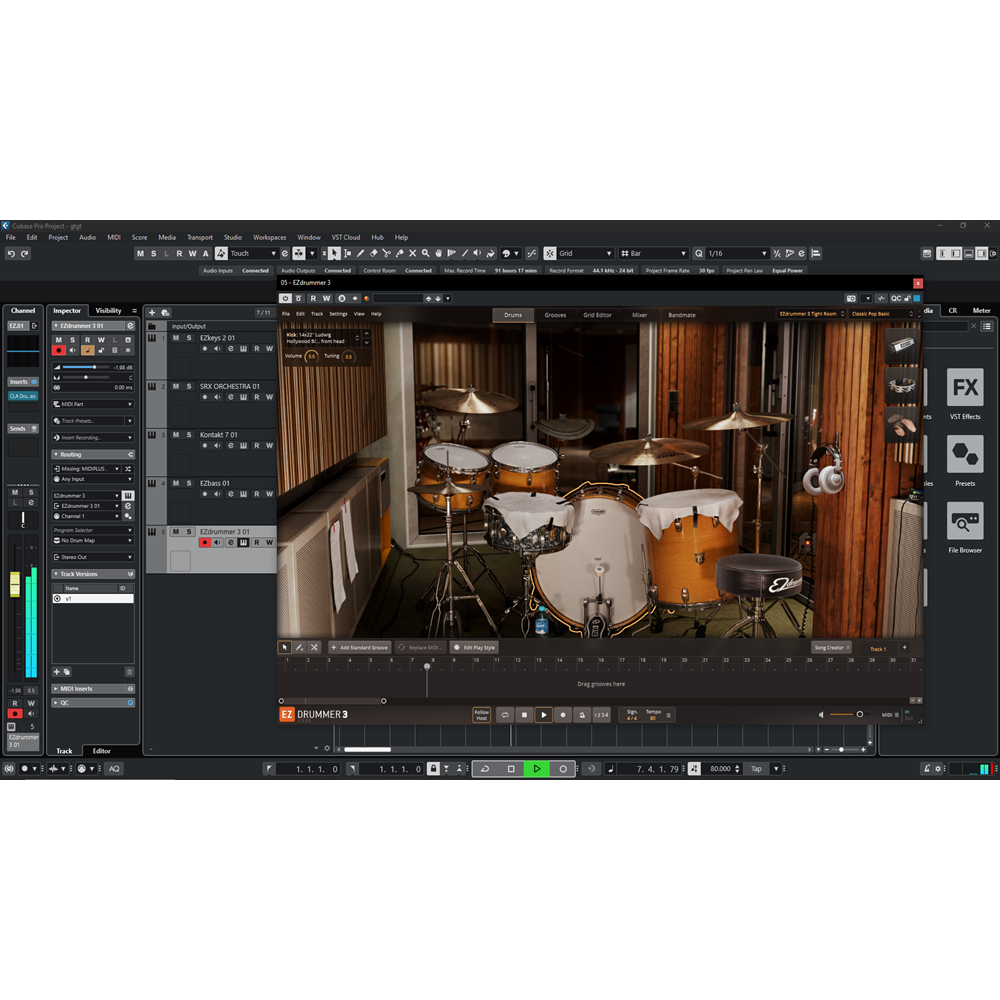Select the Zoom magnifier tool
1000x1000 pixels.
coord(425,253)
